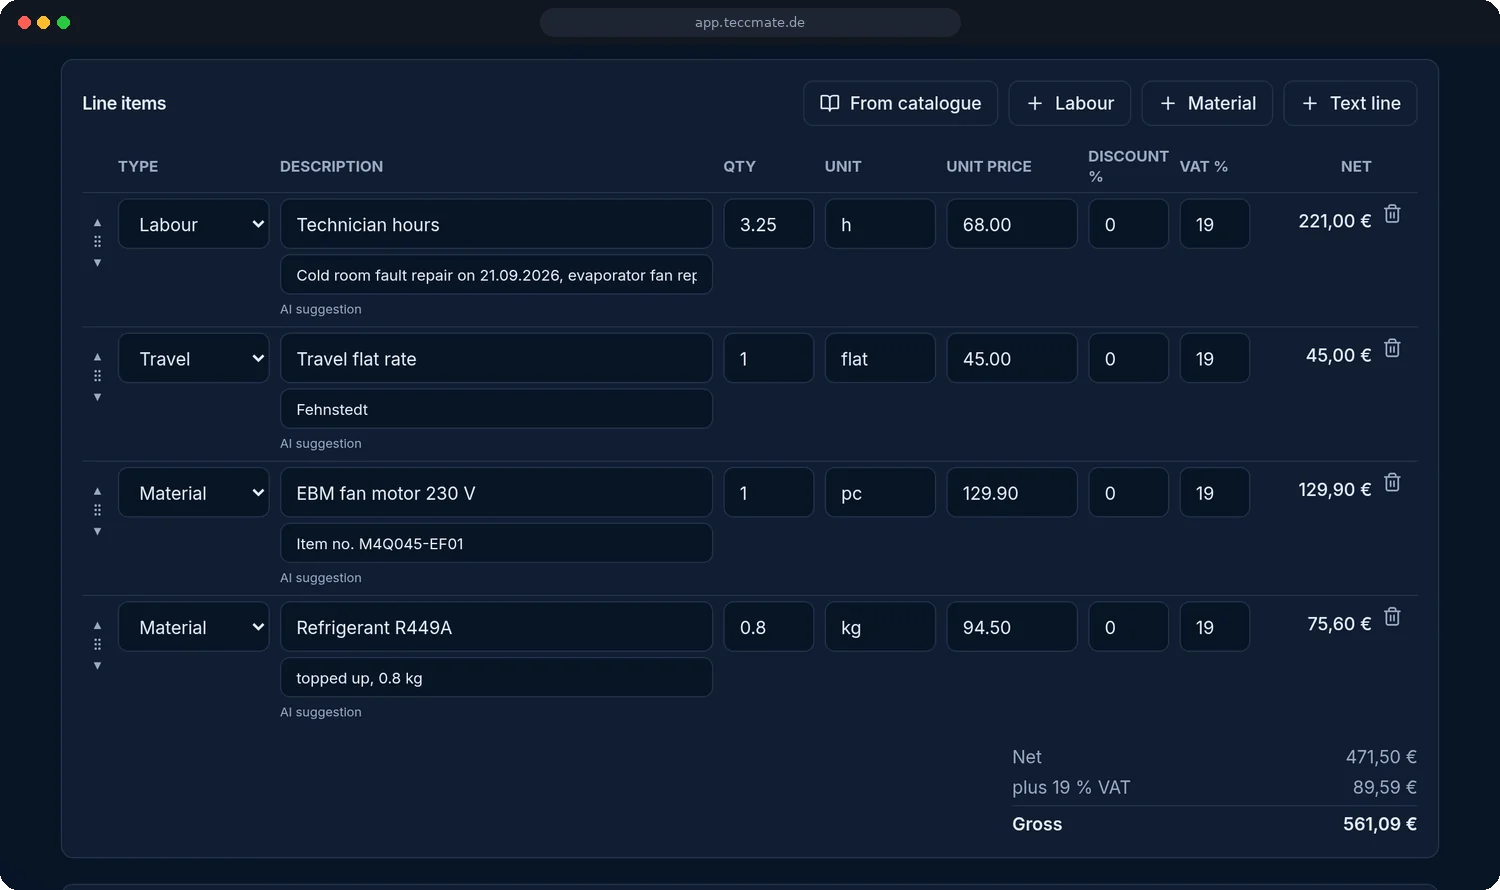Click drag handle of Travel flat rate row

coord(97,376)
